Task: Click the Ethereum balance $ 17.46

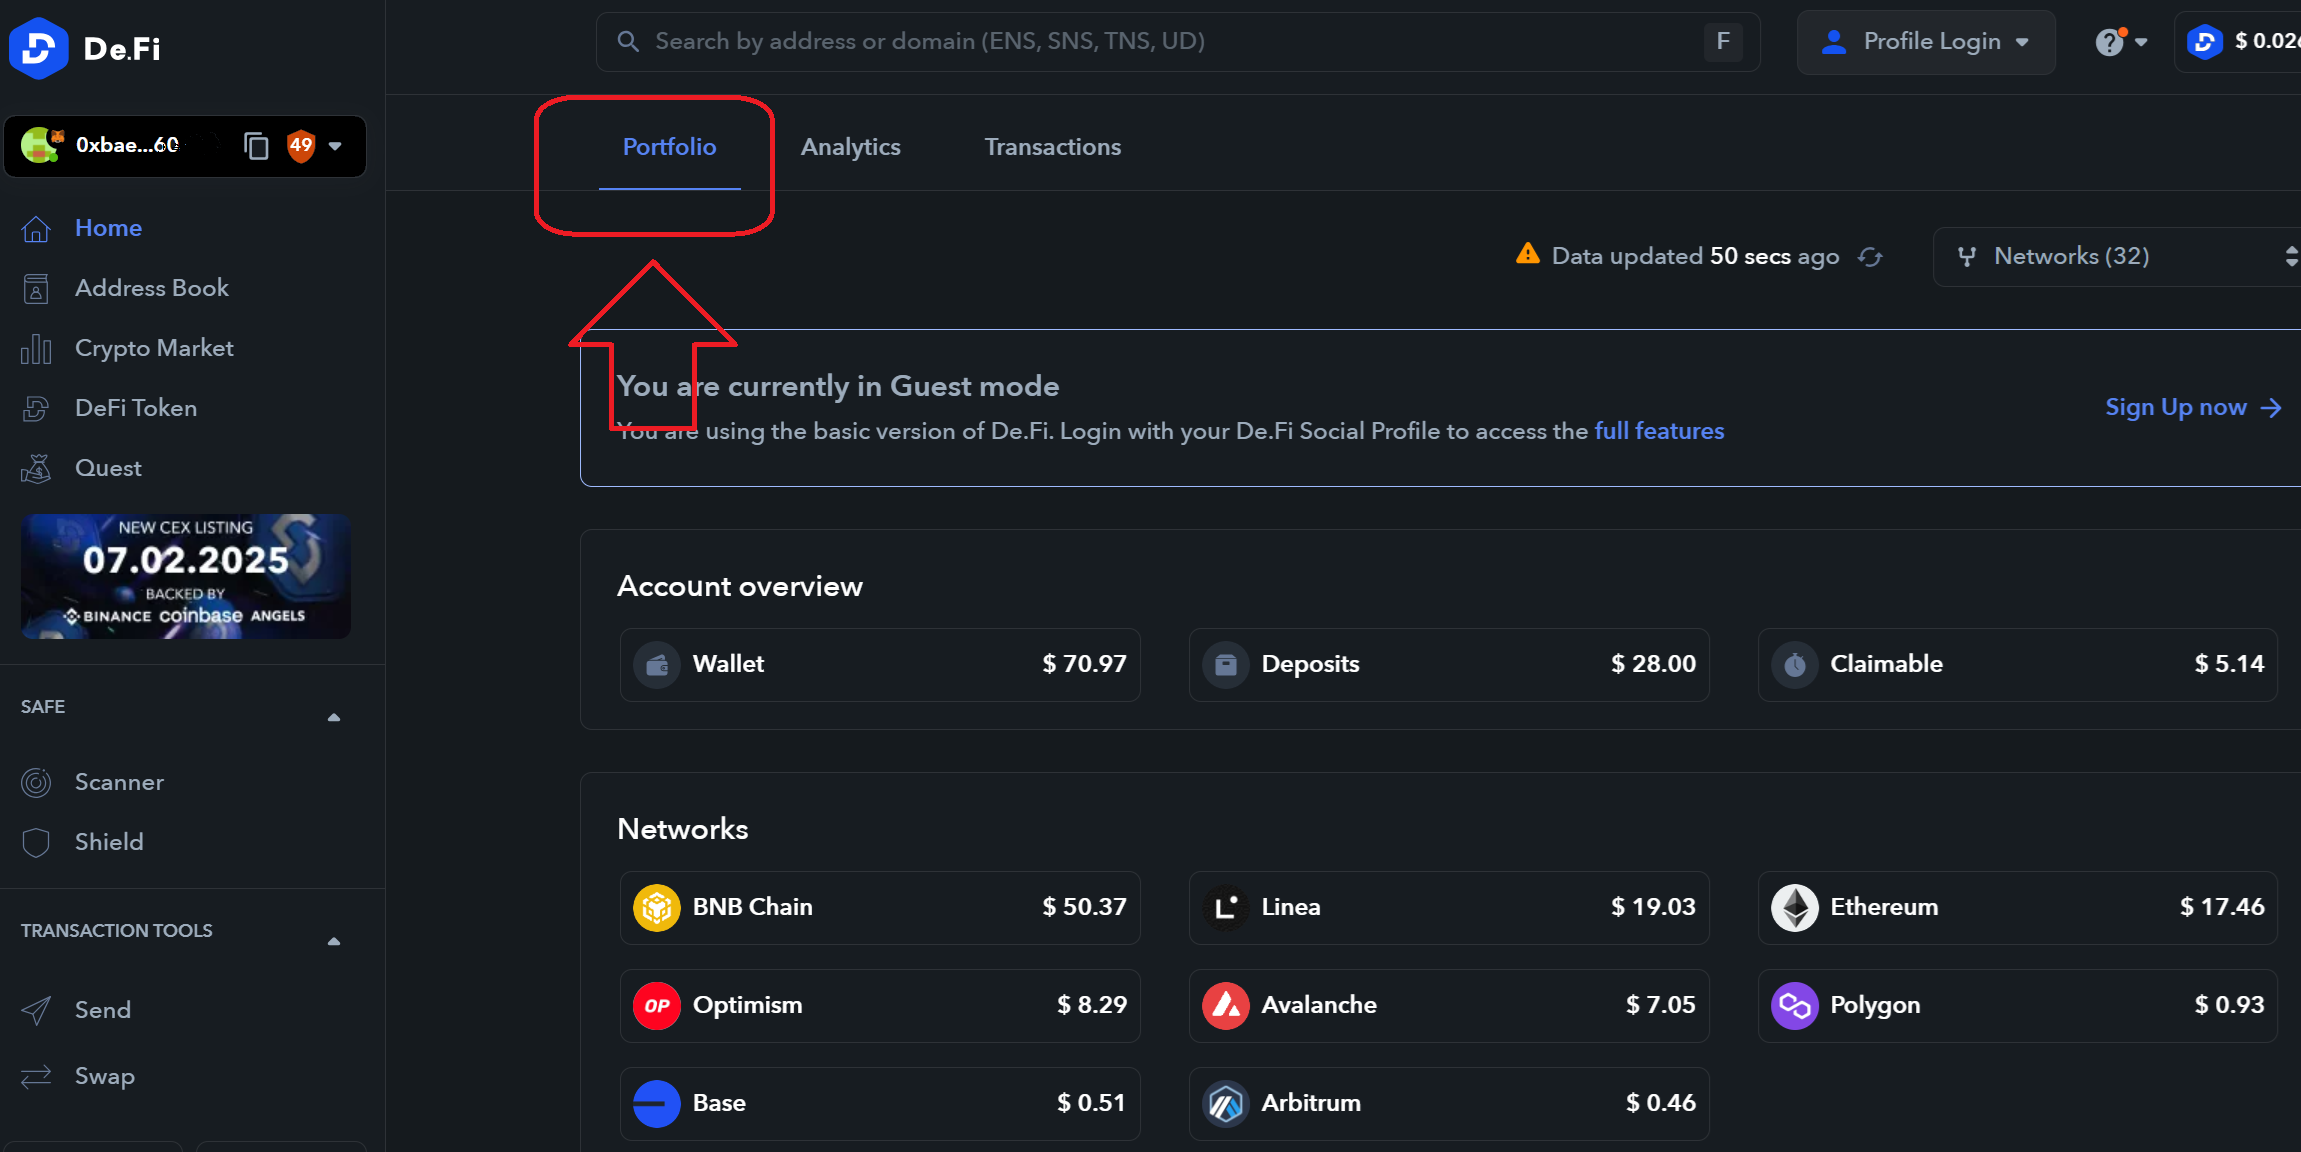Action: pyautogui.click(x=2222, y=907)
